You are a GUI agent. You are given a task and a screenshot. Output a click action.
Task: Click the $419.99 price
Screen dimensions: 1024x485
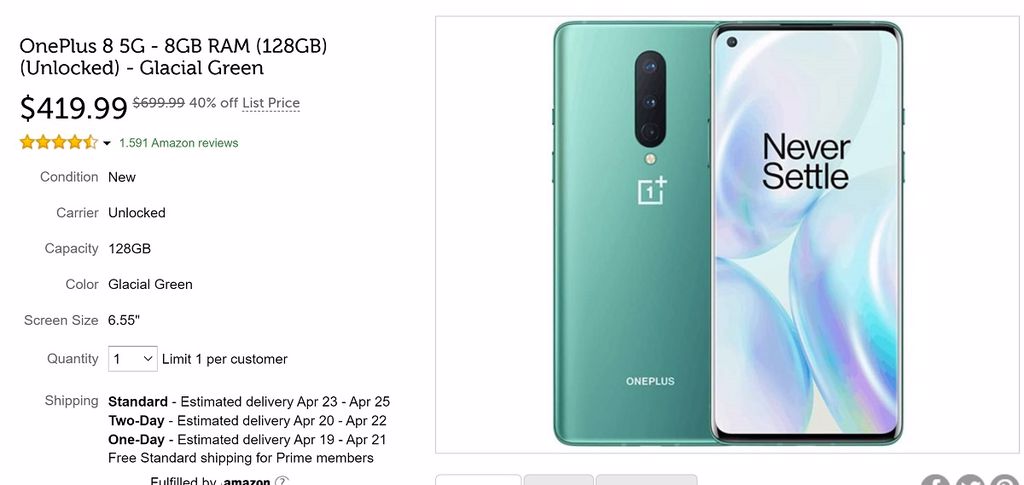pyautogui.click(x=74, y=108)
